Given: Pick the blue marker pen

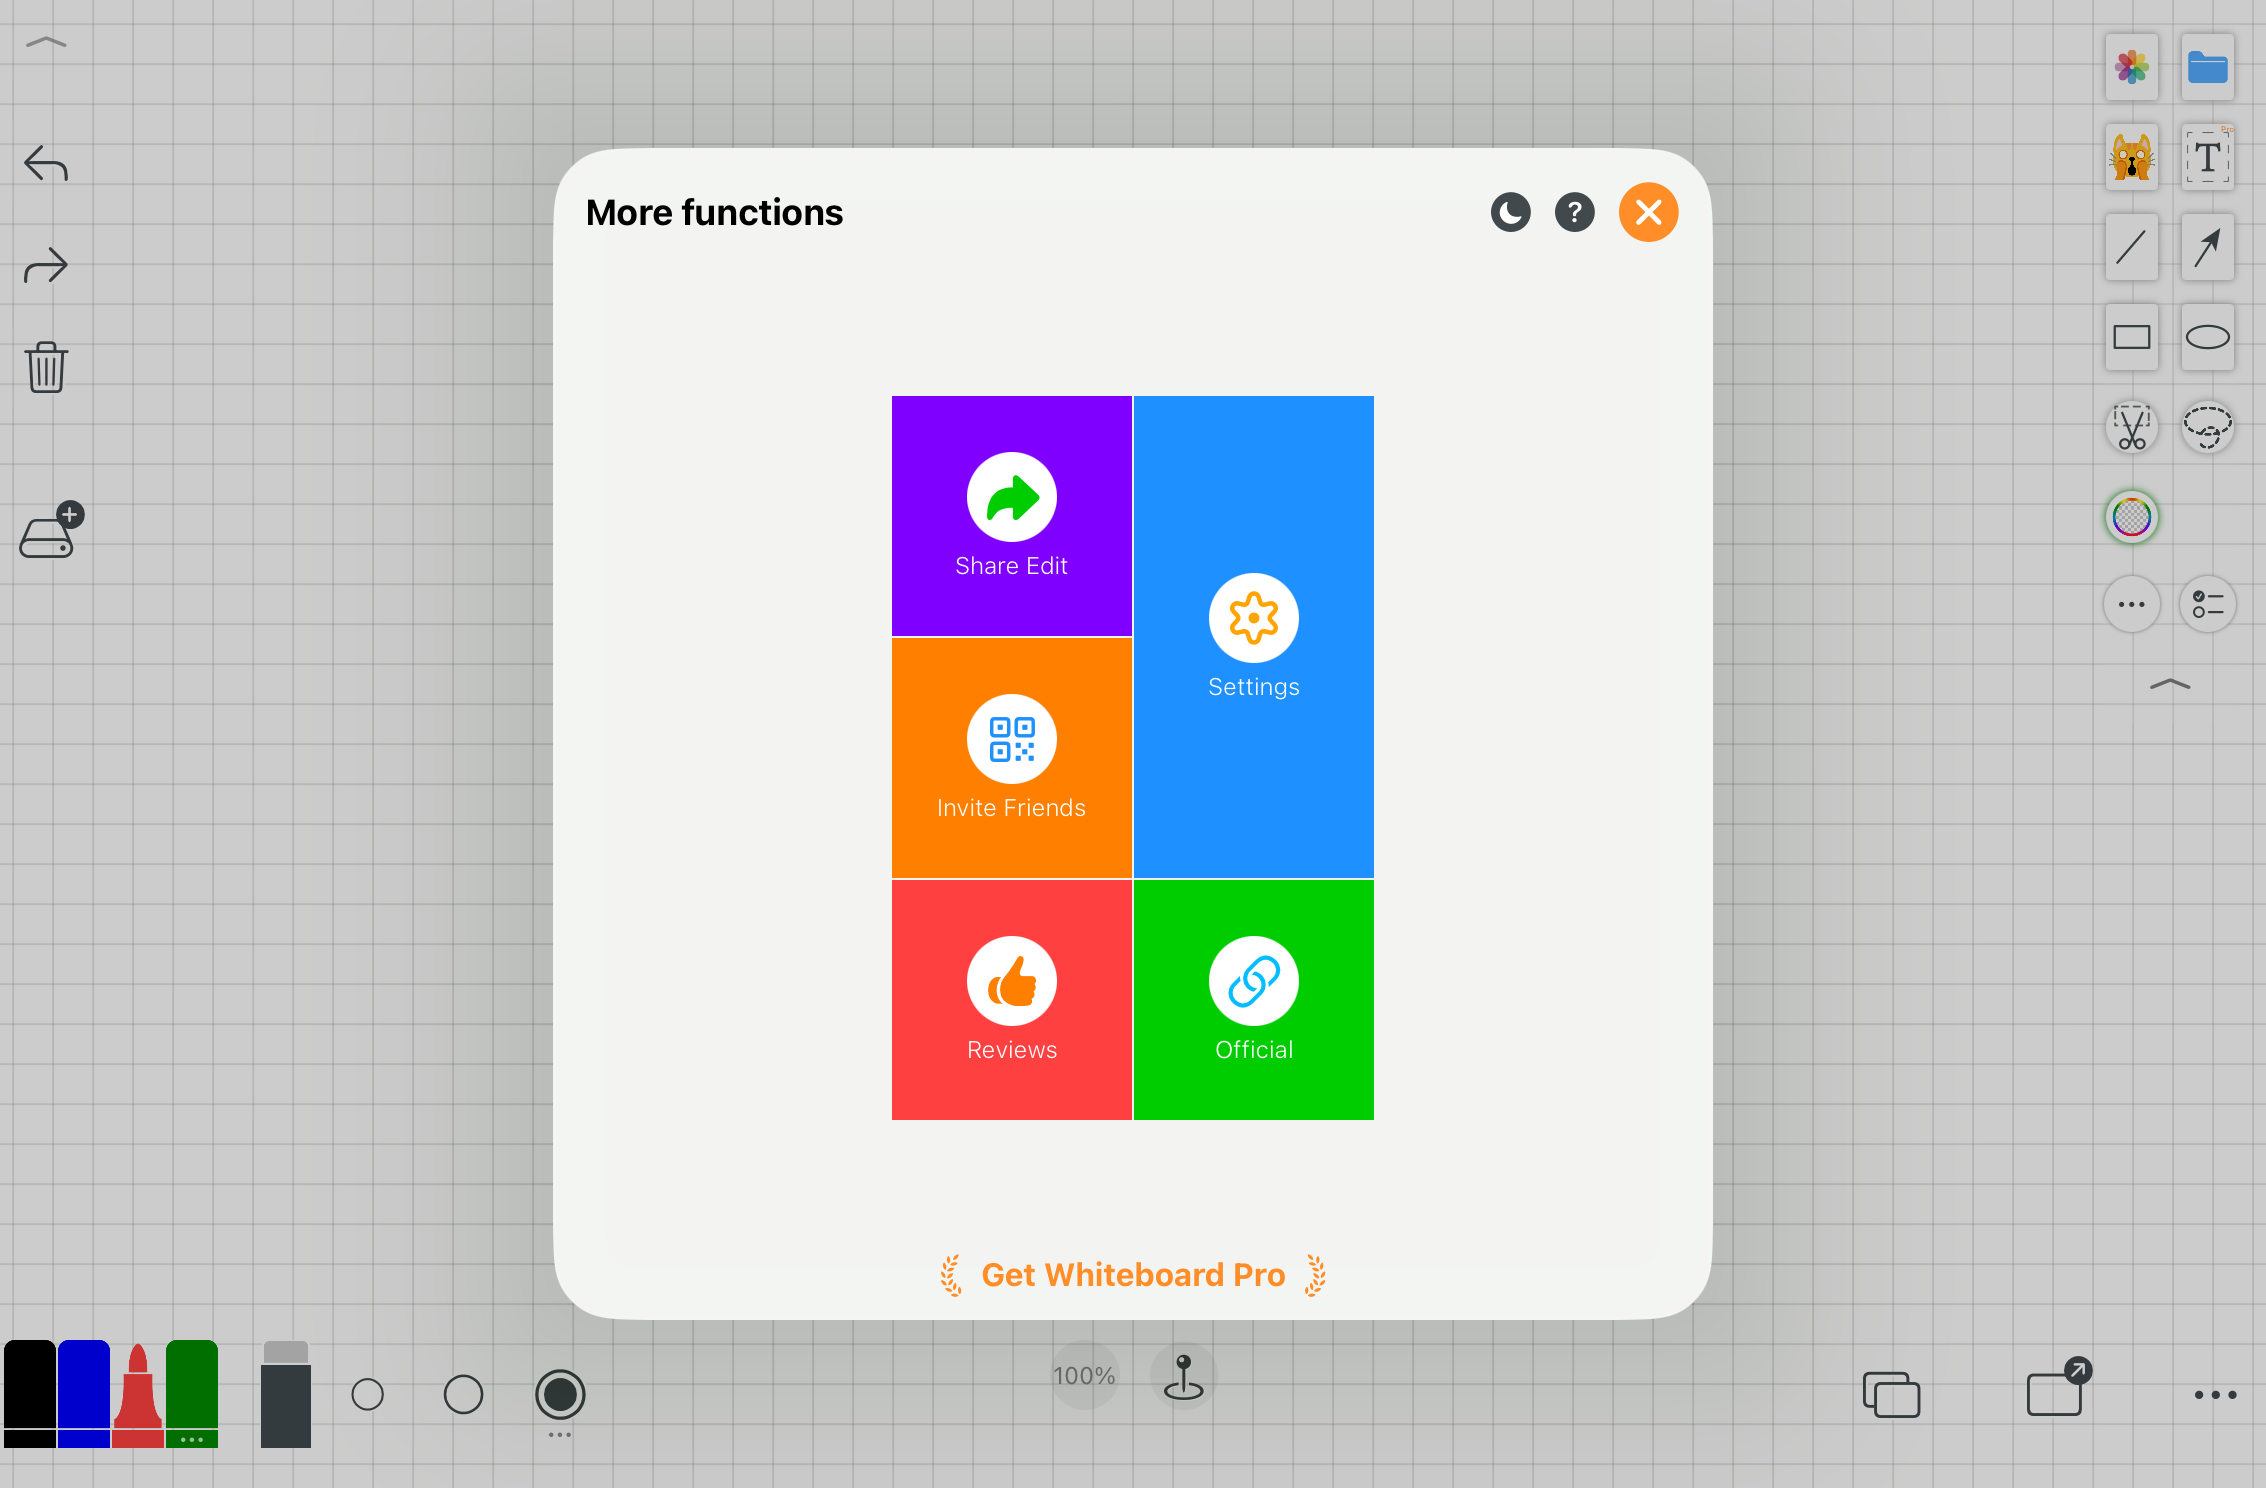Looking at the screenshot, I should tap(84, 1394).
